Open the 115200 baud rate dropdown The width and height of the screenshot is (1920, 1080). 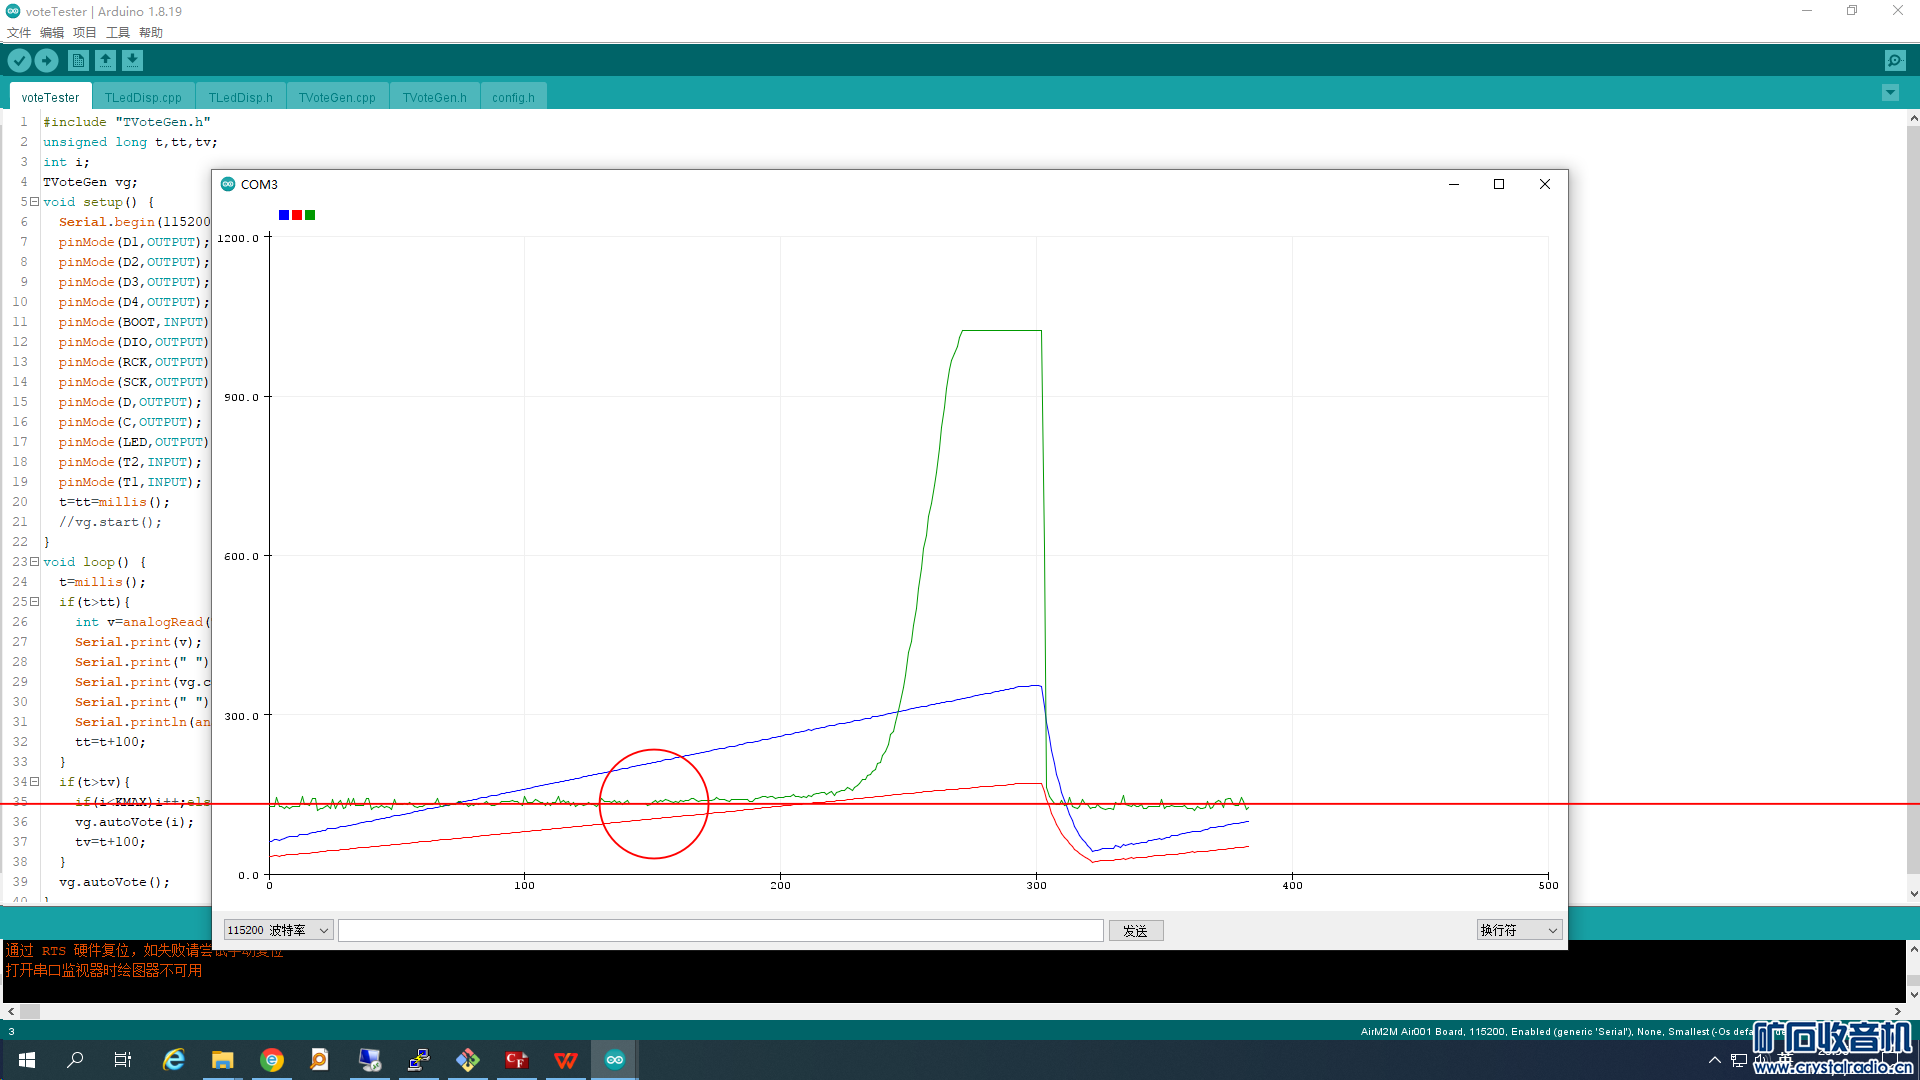click(278, 930)
